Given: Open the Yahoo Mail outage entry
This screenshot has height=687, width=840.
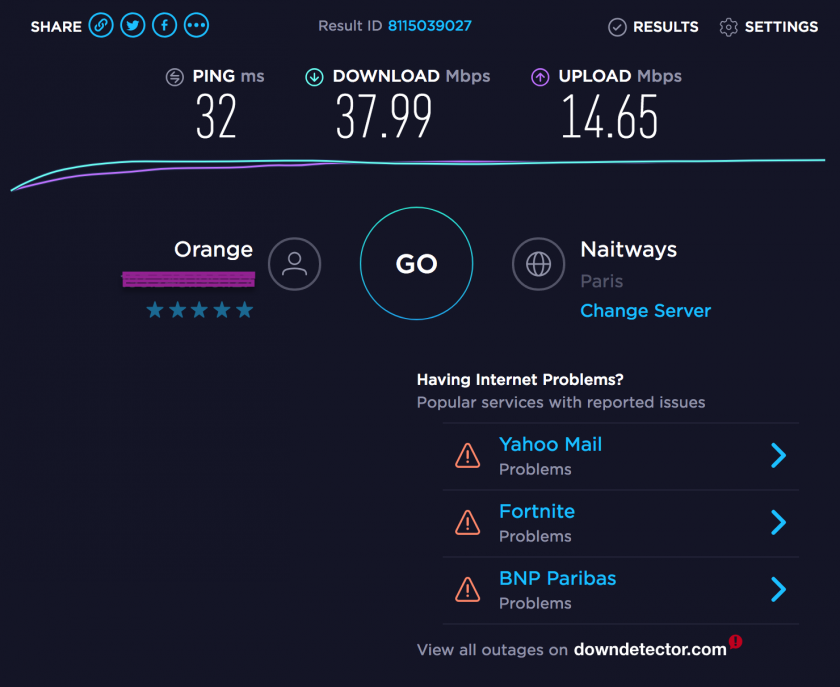Looking at the screenshot, I should coord(550,445).
